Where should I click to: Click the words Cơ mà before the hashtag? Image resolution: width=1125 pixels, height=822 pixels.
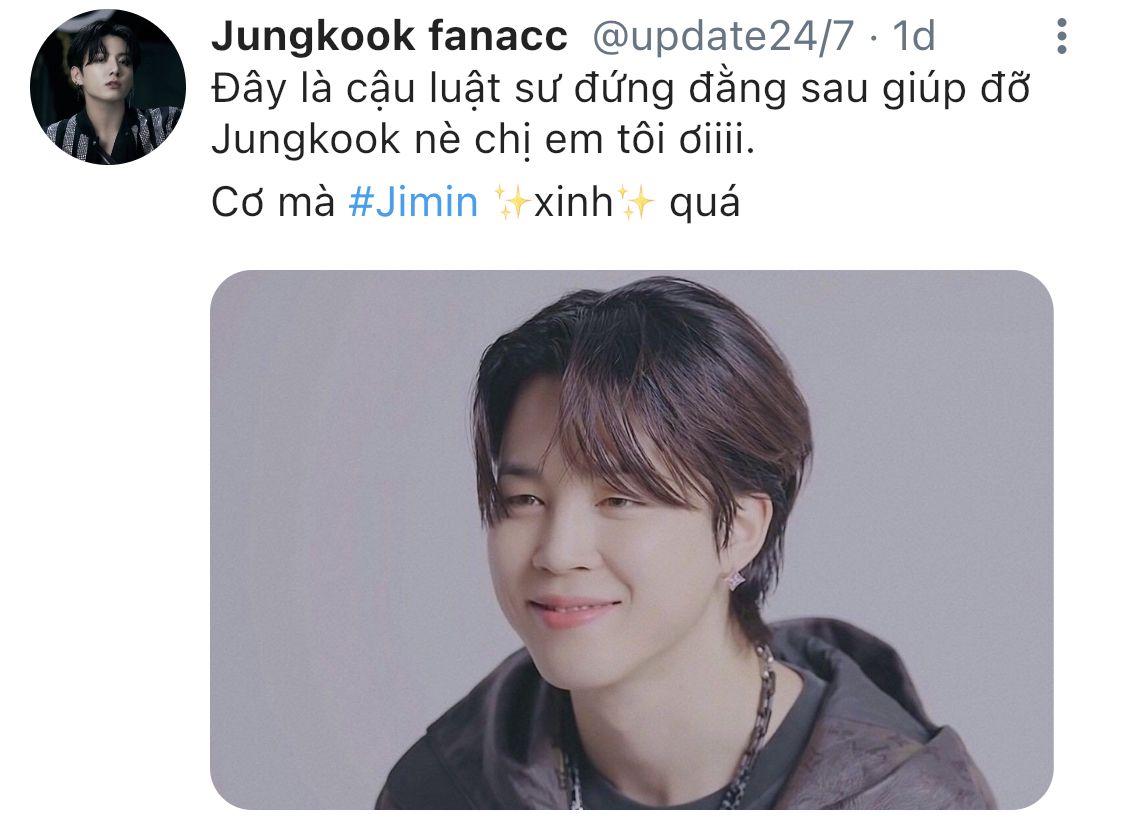(273, 202)
